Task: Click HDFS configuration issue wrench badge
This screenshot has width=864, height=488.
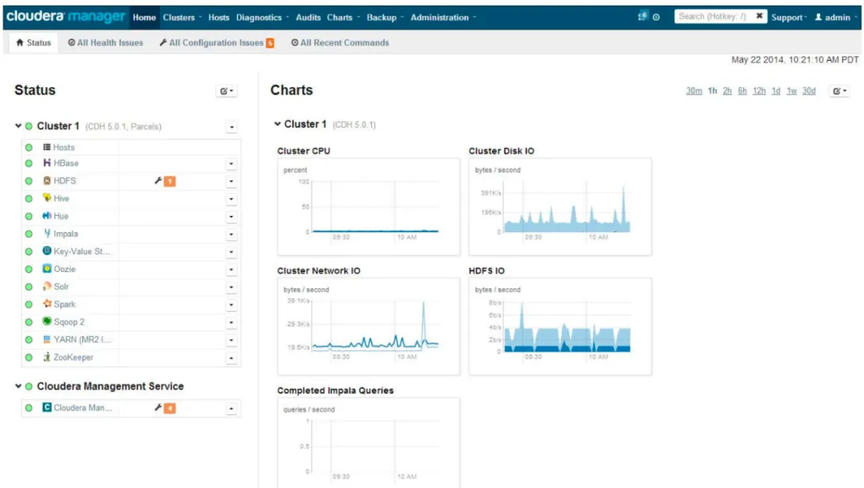Action: (x=165, y=181)
